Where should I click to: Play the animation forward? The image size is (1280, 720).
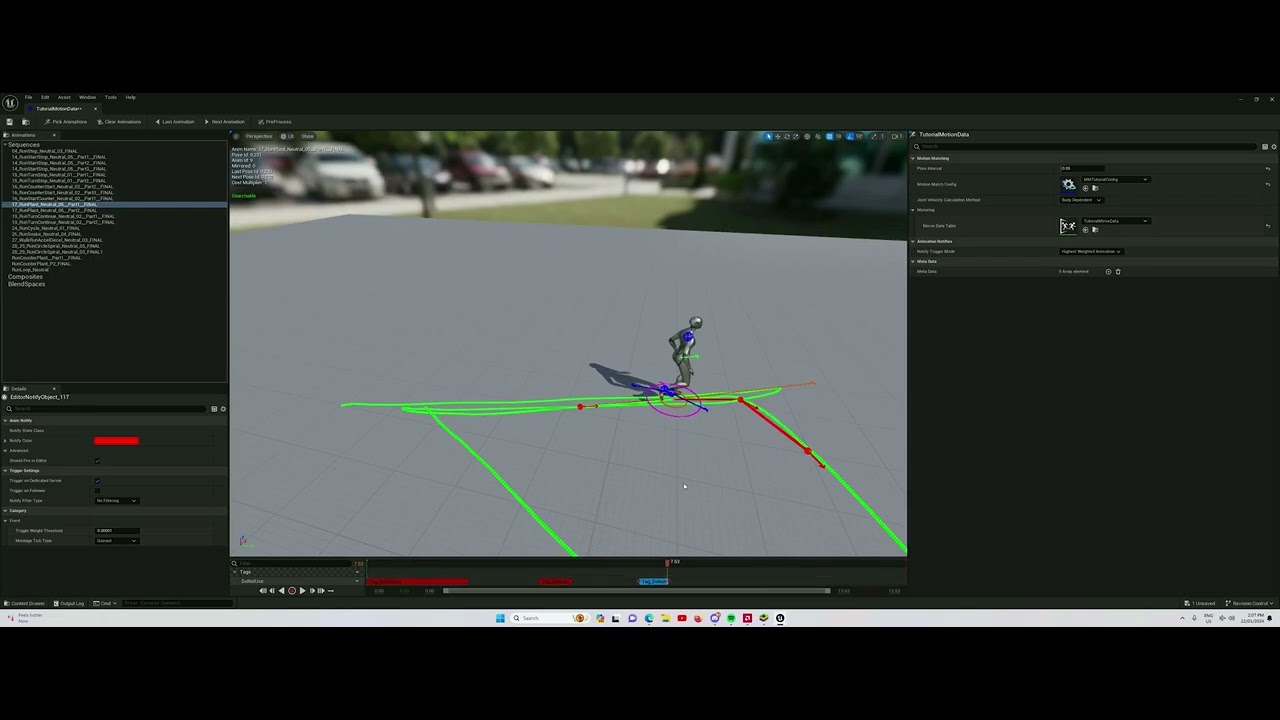(302, 591)
